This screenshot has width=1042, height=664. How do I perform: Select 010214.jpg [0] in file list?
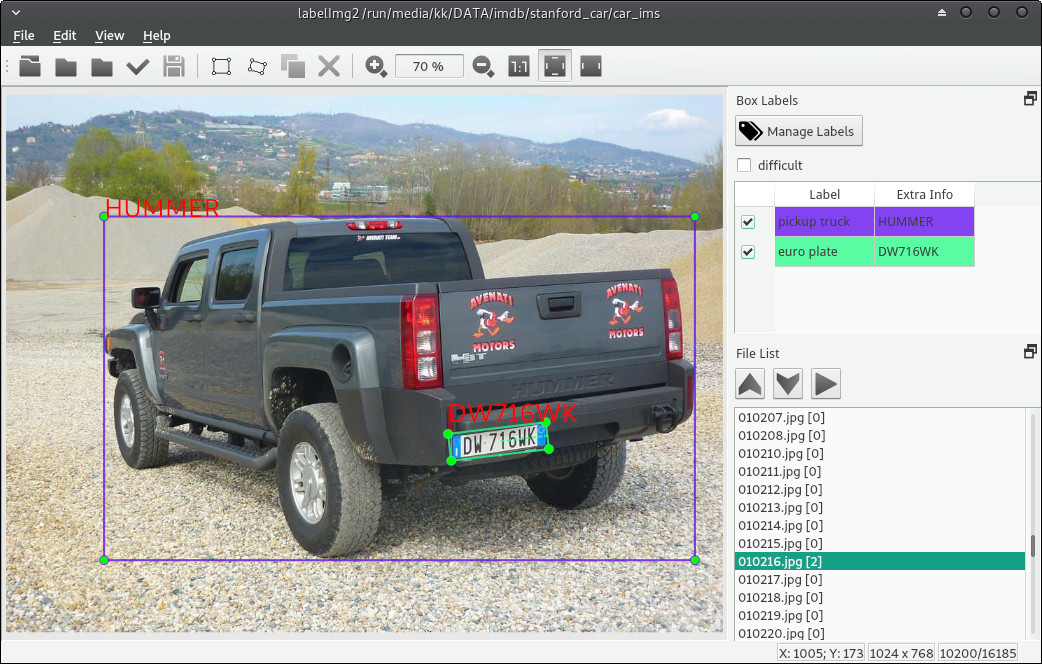pos(880,525)
